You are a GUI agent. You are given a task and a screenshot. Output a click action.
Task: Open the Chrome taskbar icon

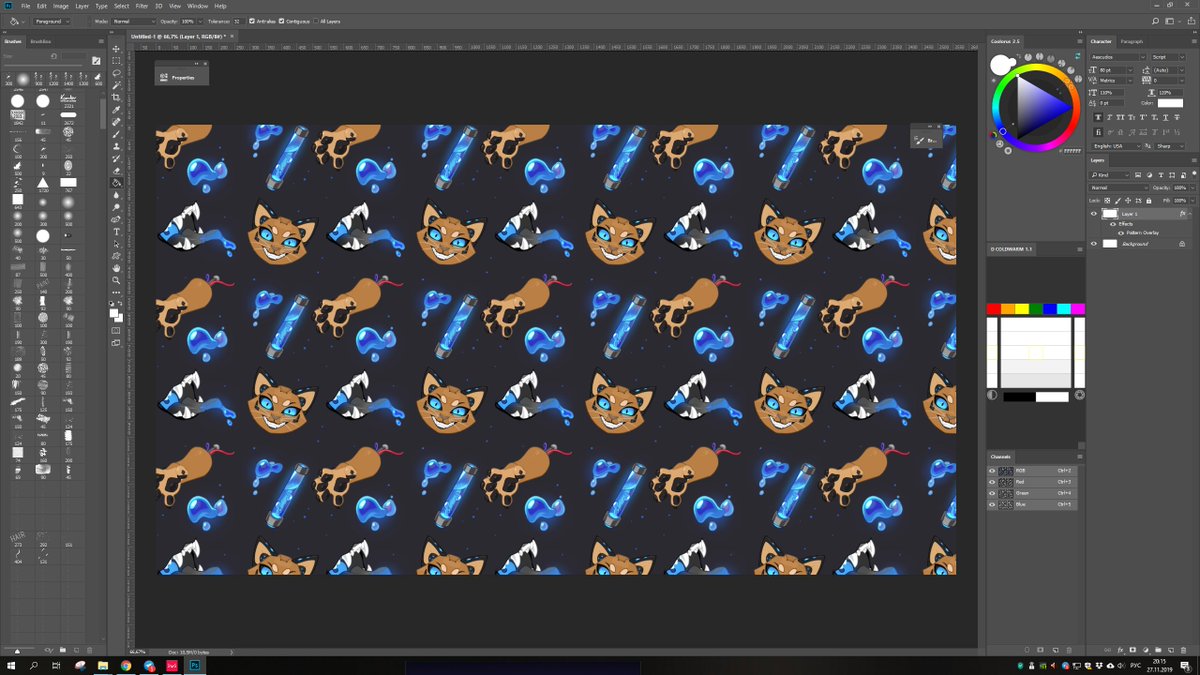click(126, 665)
